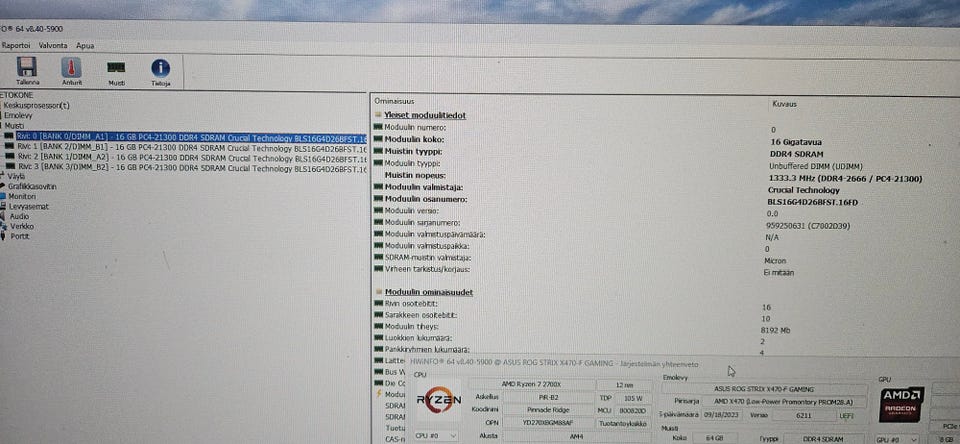Click the AMD X470 chipset field
The width and height of the screenshot is (960, 444).
tap(786, 402)
